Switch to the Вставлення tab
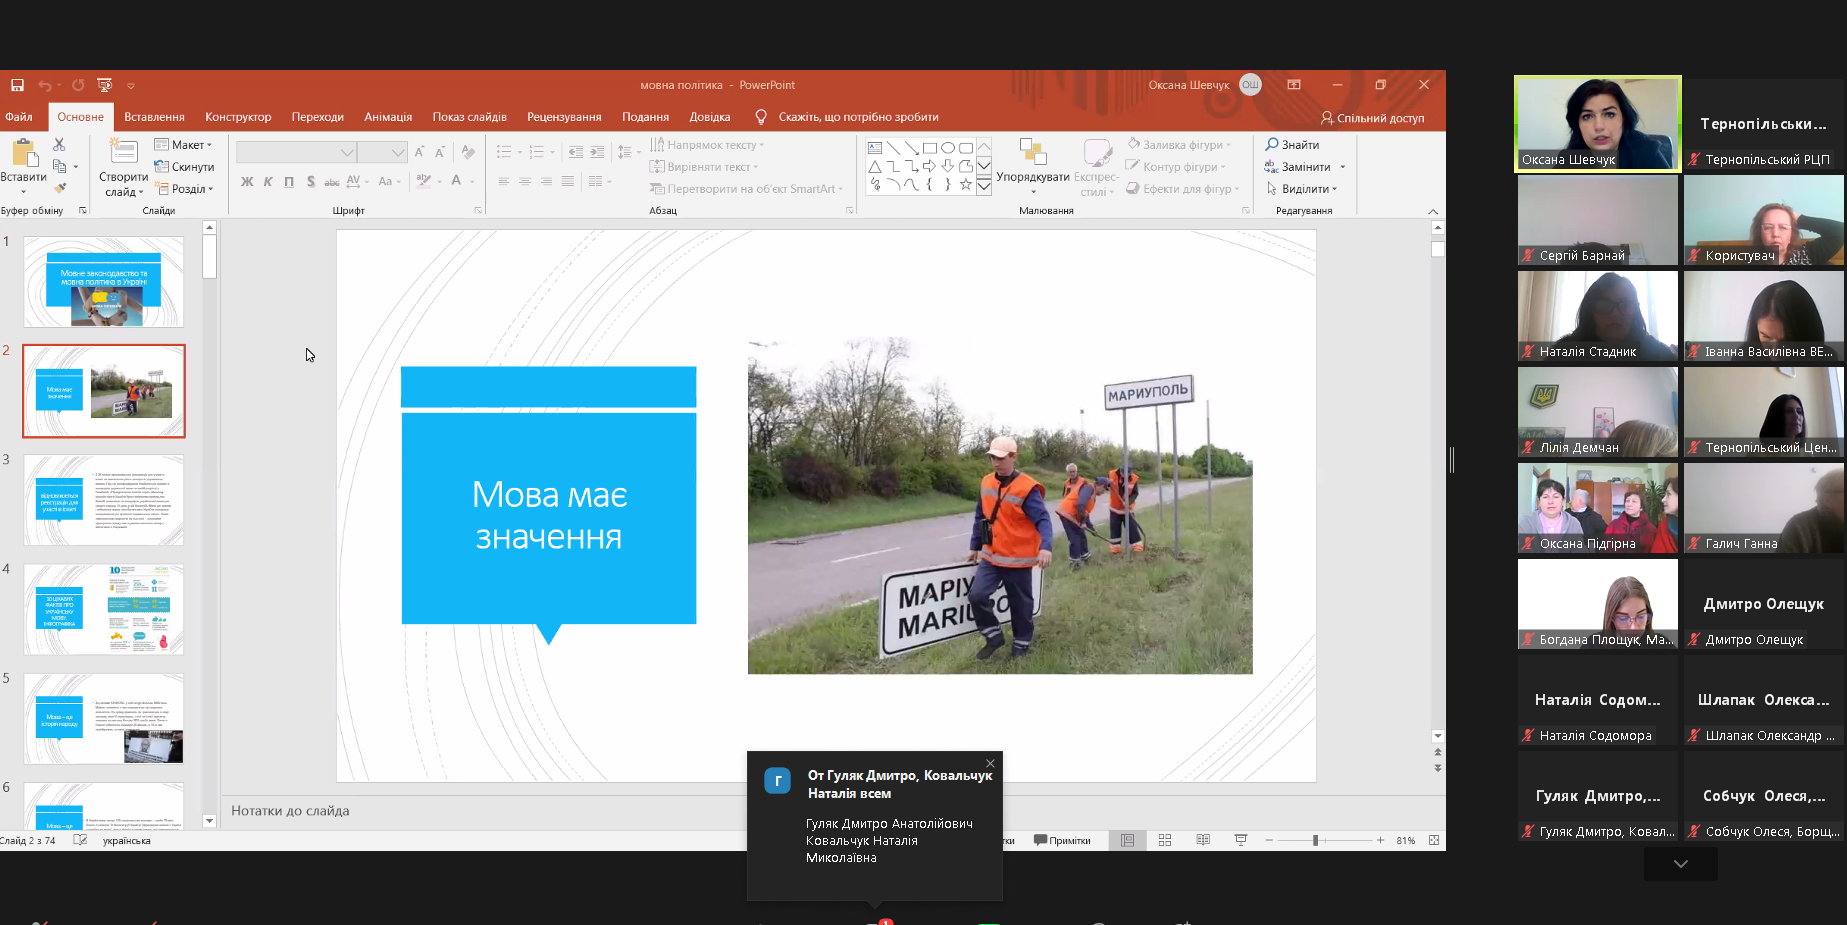1847x925 pixels. (154, 117)
